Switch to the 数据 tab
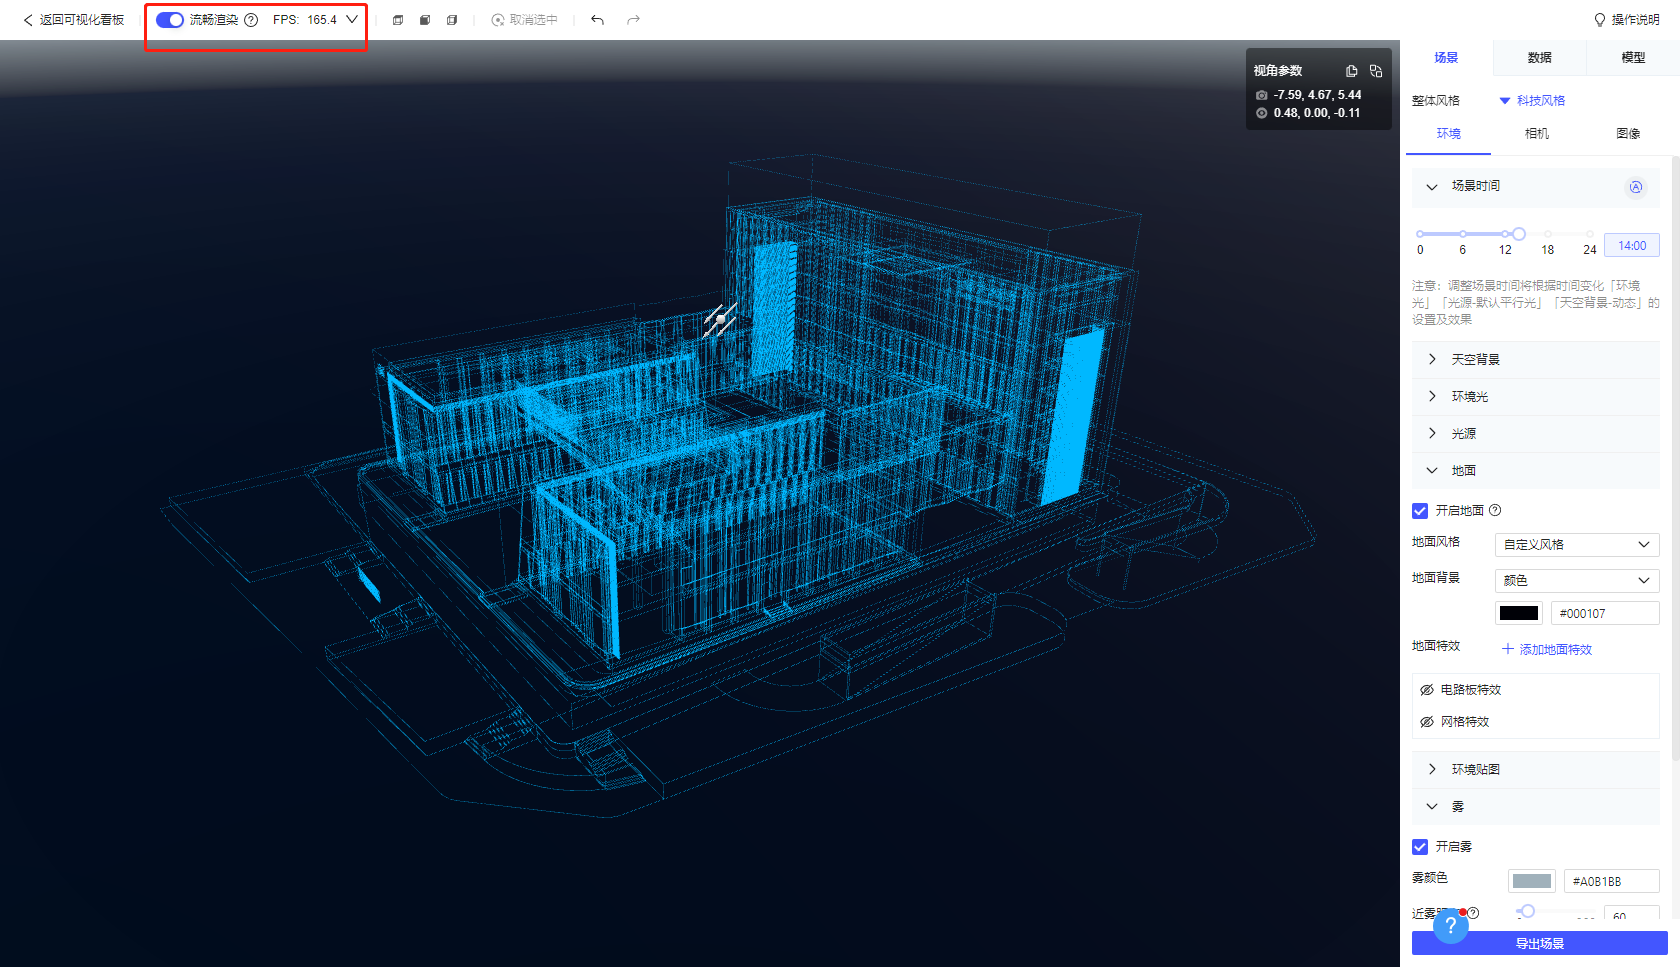Viewport: 1680px width, 967px height. 1539,58
